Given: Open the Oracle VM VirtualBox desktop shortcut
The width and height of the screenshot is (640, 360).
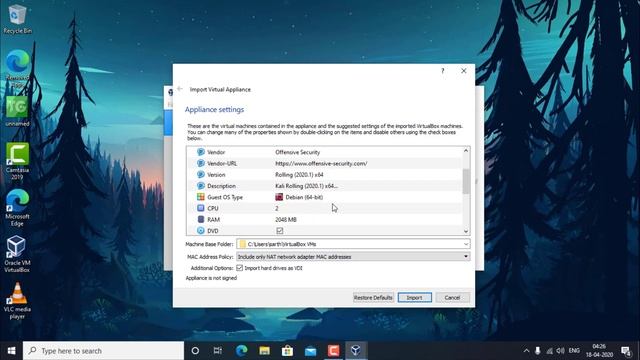Looking at the screenshot, I should click(x=17, y=254).
